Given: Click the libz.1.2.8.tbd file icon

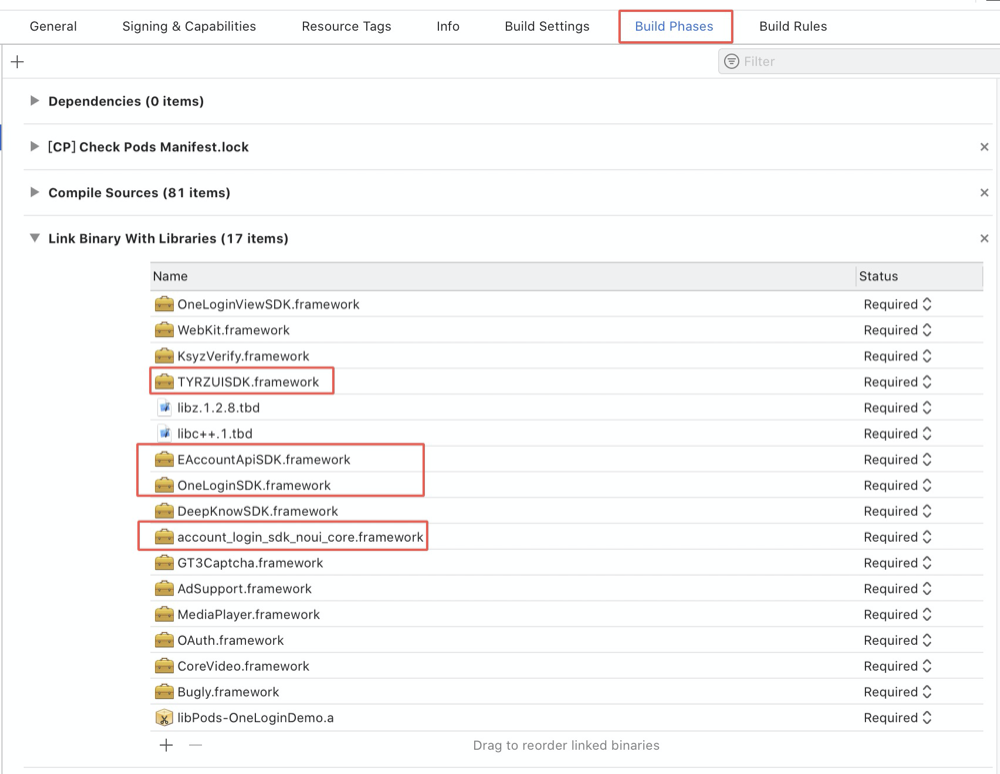Looking at the screenshot, I should click(164, 408).
